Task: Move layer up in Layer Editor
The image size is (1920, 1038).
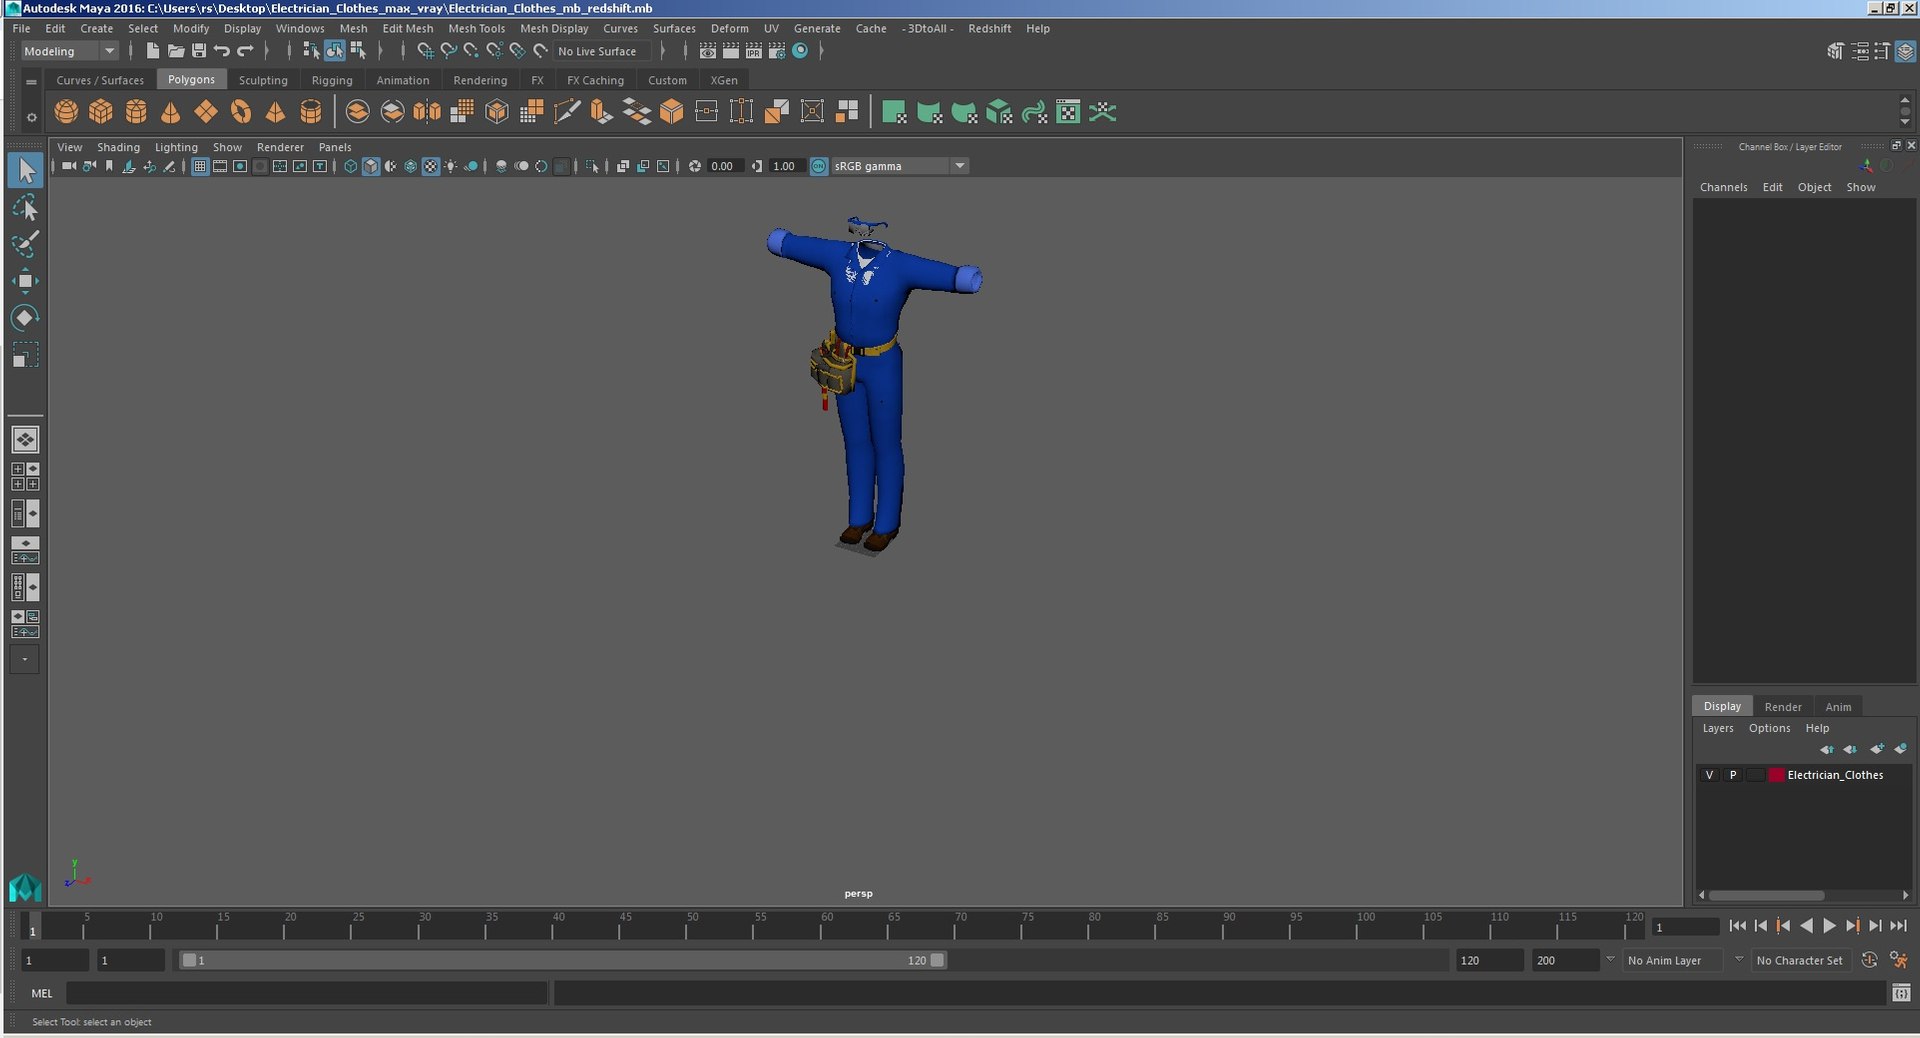Action: point(1827,749)
